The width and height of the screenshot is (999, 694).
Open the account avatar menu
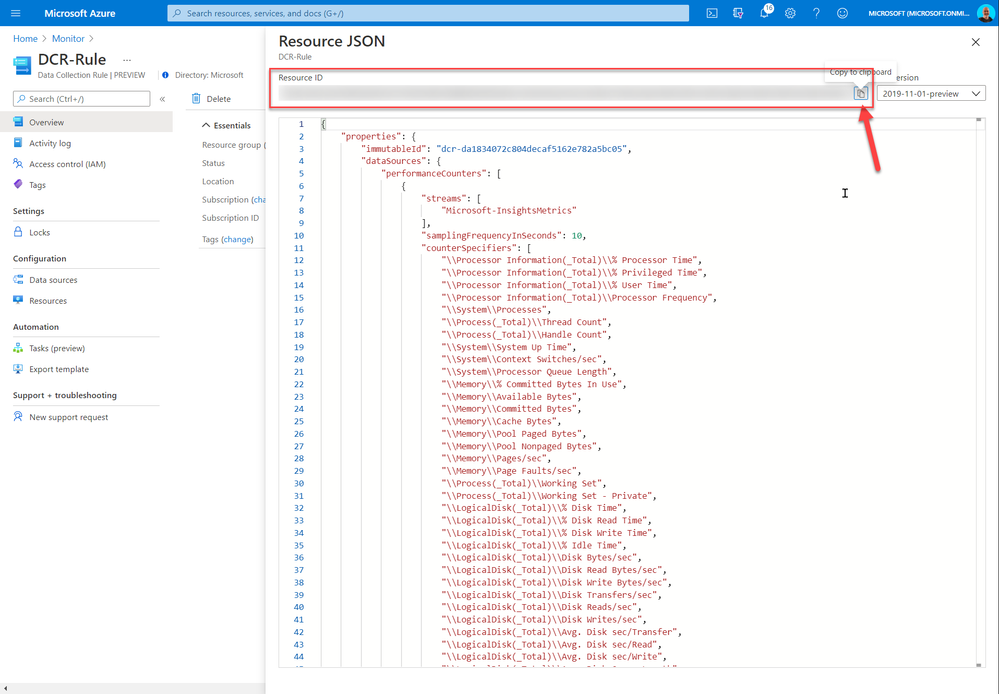(985, 13)
